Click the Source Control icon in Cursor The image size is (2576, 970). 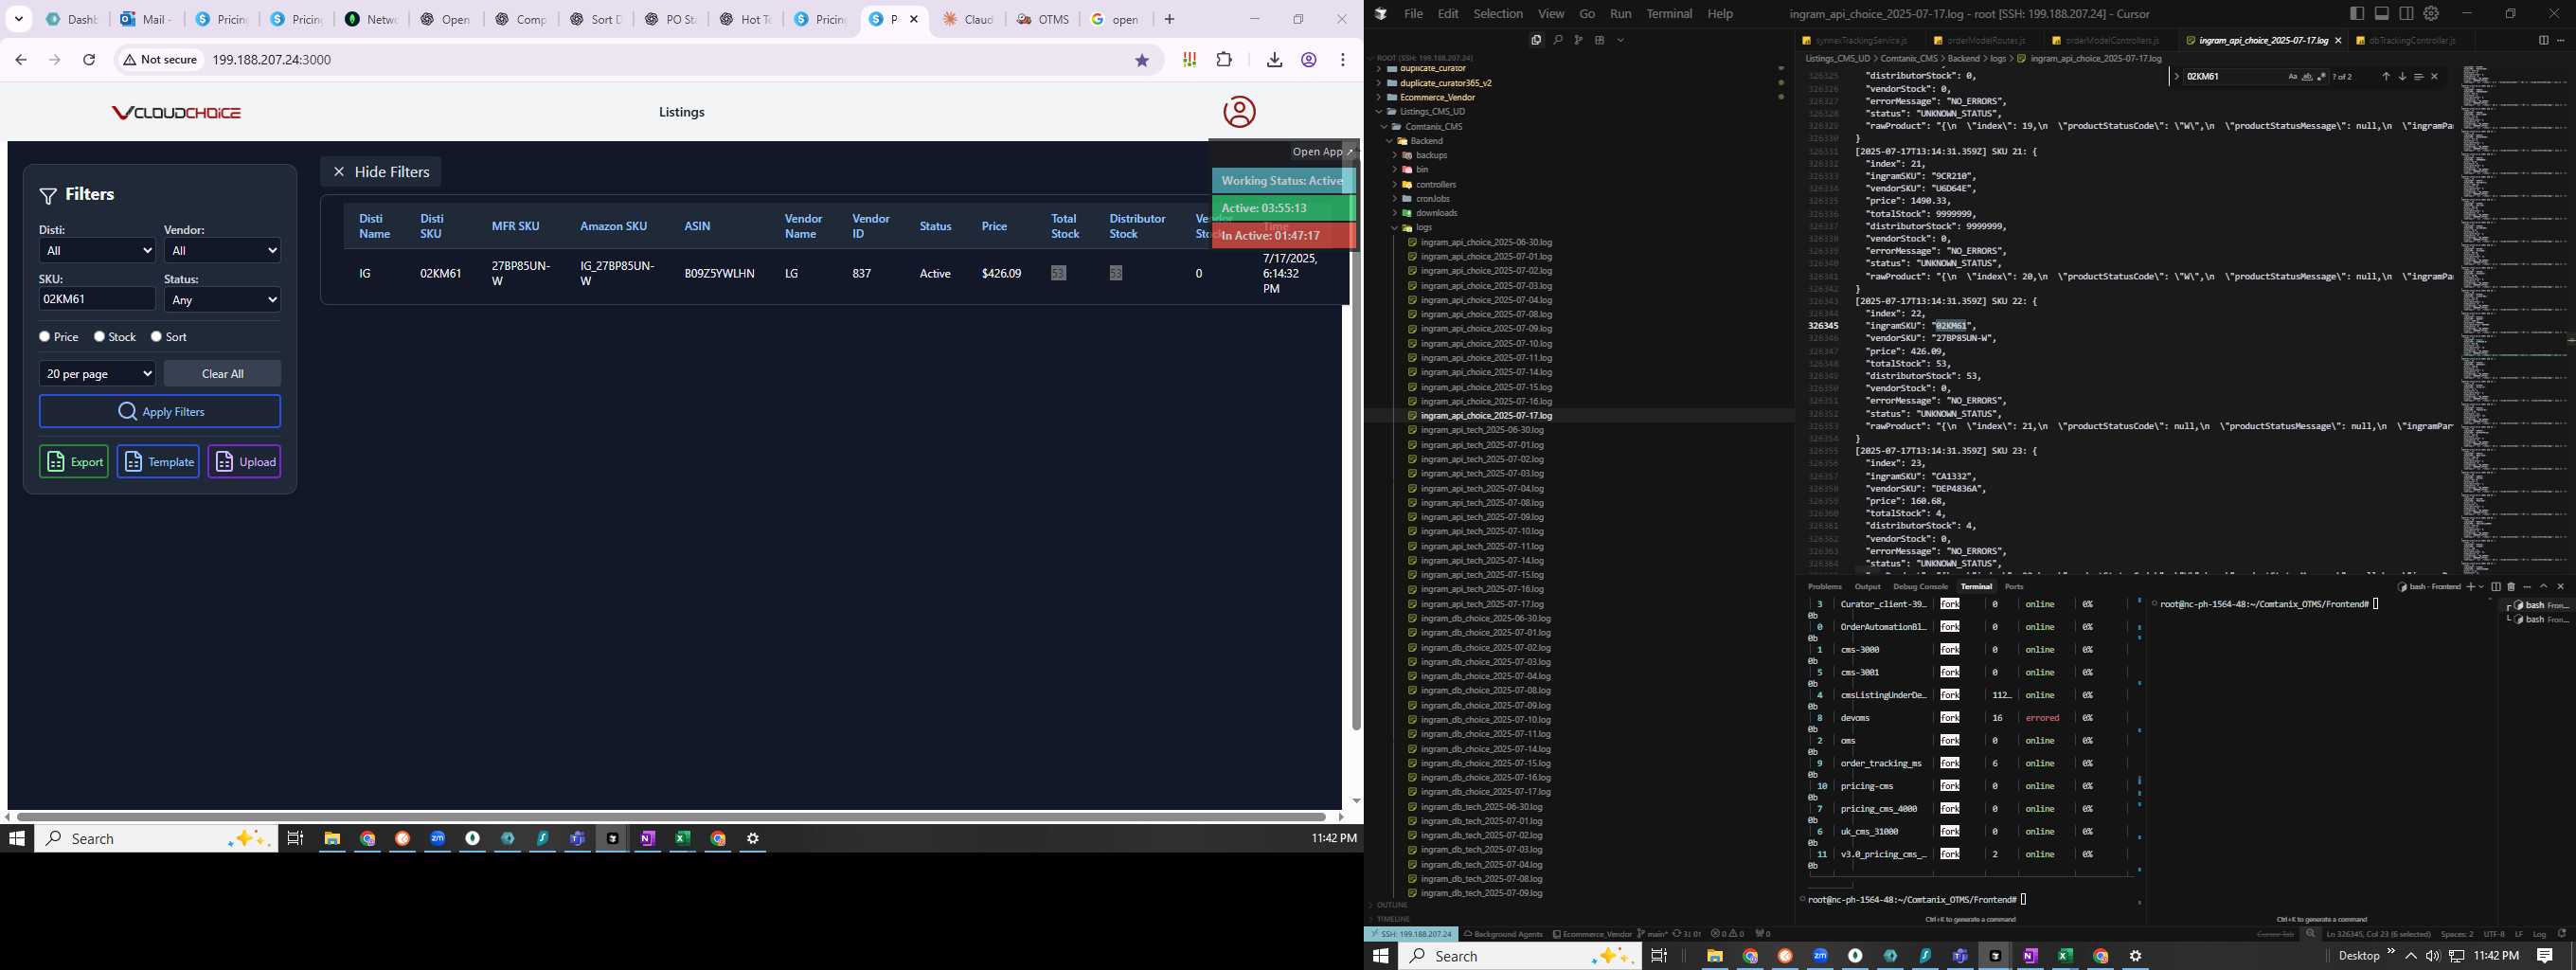(1578, 40)
